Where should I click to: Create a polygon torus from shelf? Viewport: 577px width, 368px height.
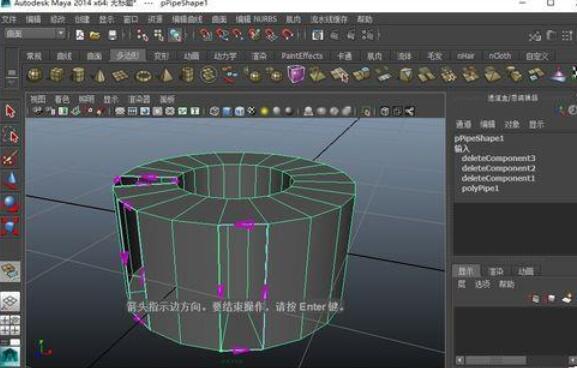tap(143, 76)
